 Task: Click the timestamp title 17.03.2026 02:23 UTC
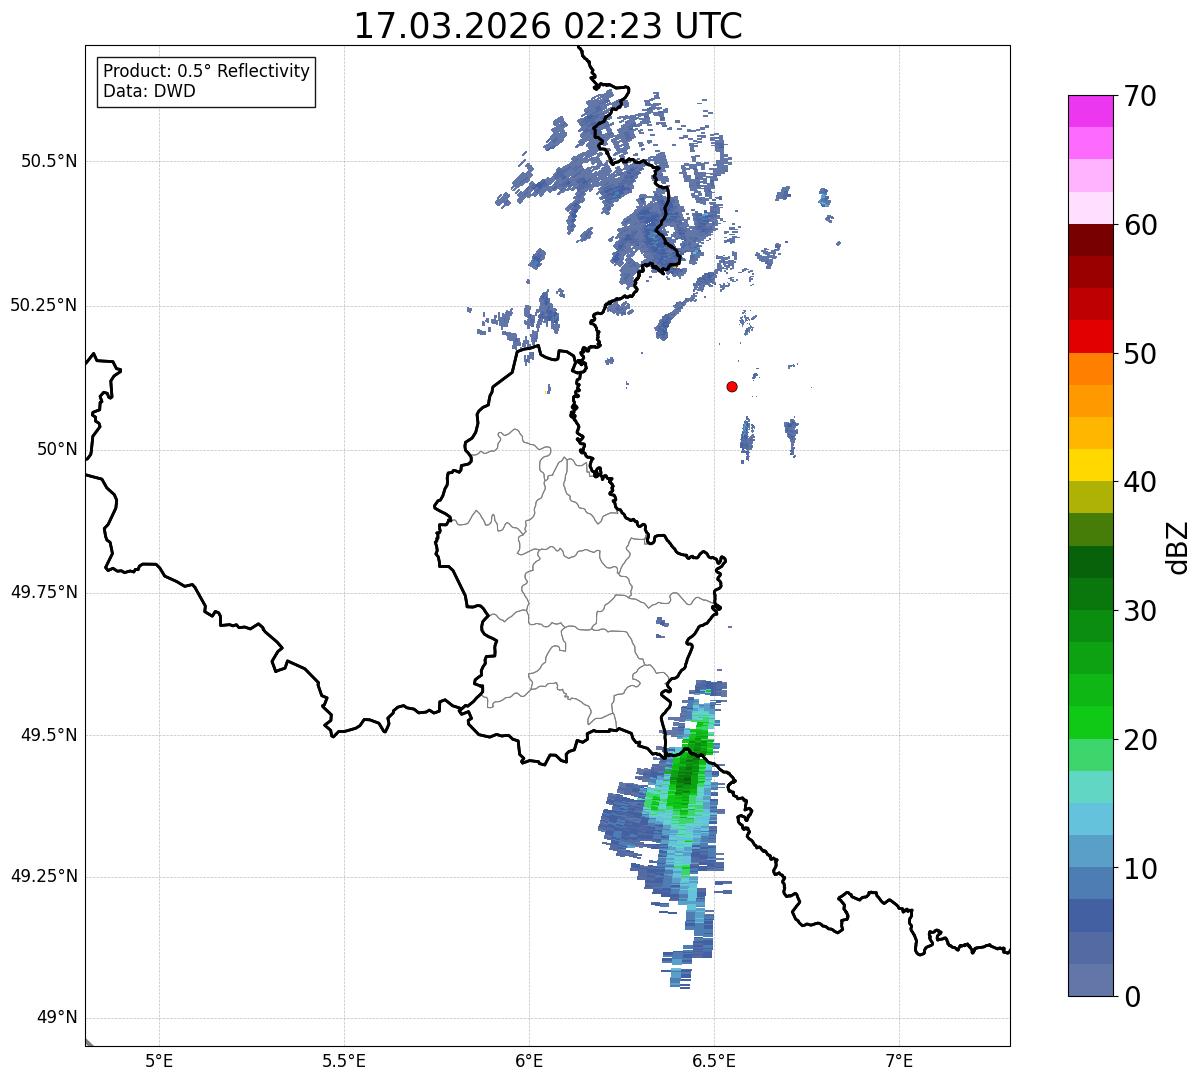click(548, 26)
